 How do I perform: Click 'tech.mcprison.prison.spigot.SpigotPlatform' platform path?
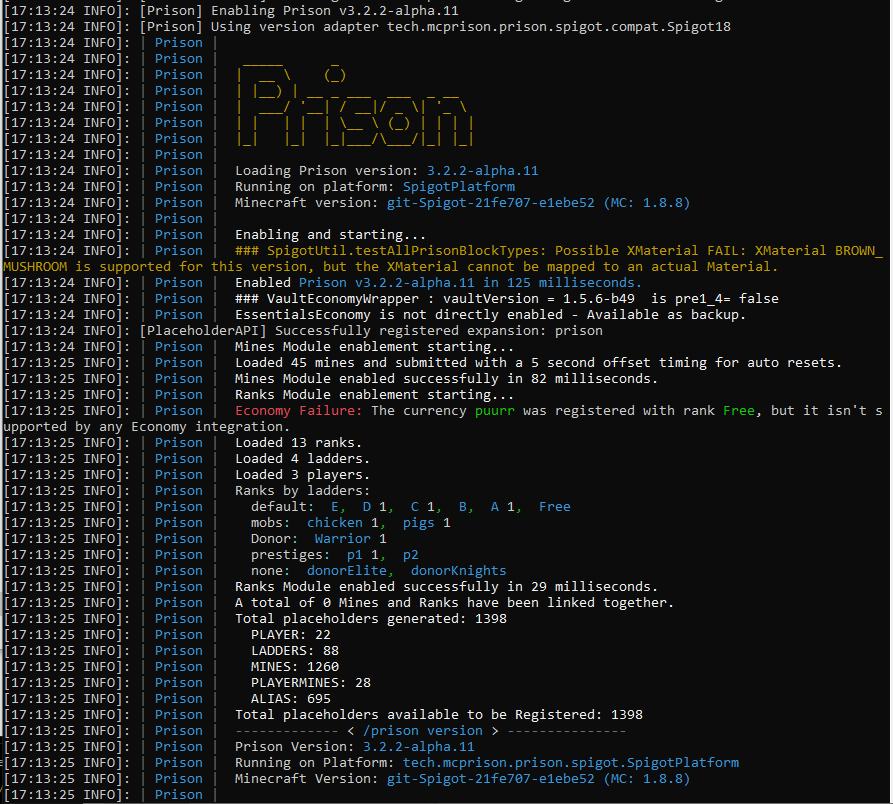point(571,762)
